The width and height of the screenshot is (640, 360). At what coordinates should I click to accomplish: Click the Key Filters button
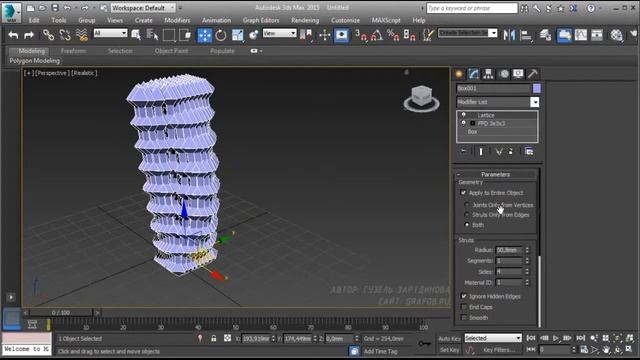coord(499,350)
